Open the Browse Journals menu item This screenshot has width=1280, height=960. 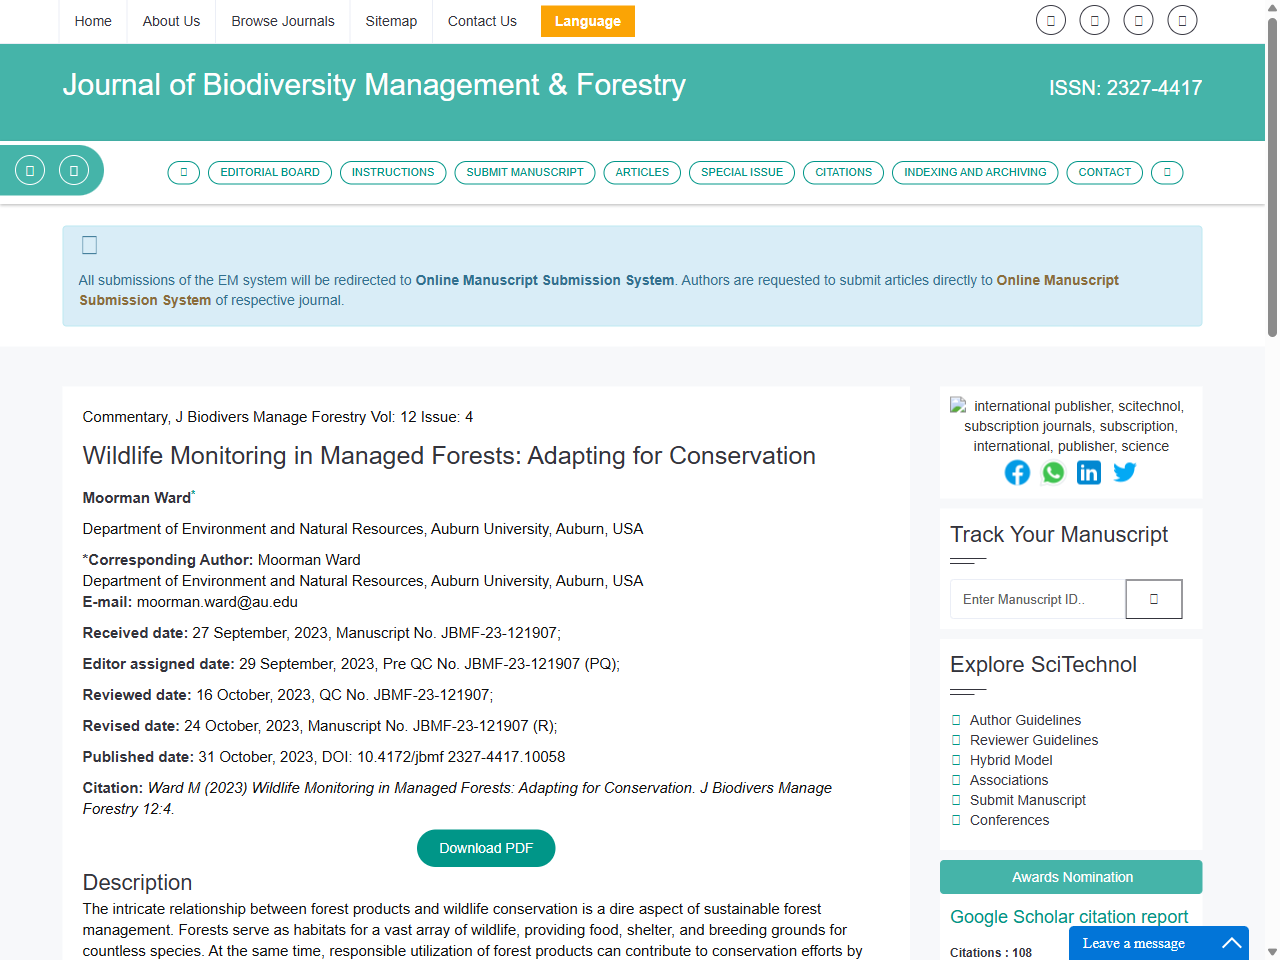click(x=283, y=21)
